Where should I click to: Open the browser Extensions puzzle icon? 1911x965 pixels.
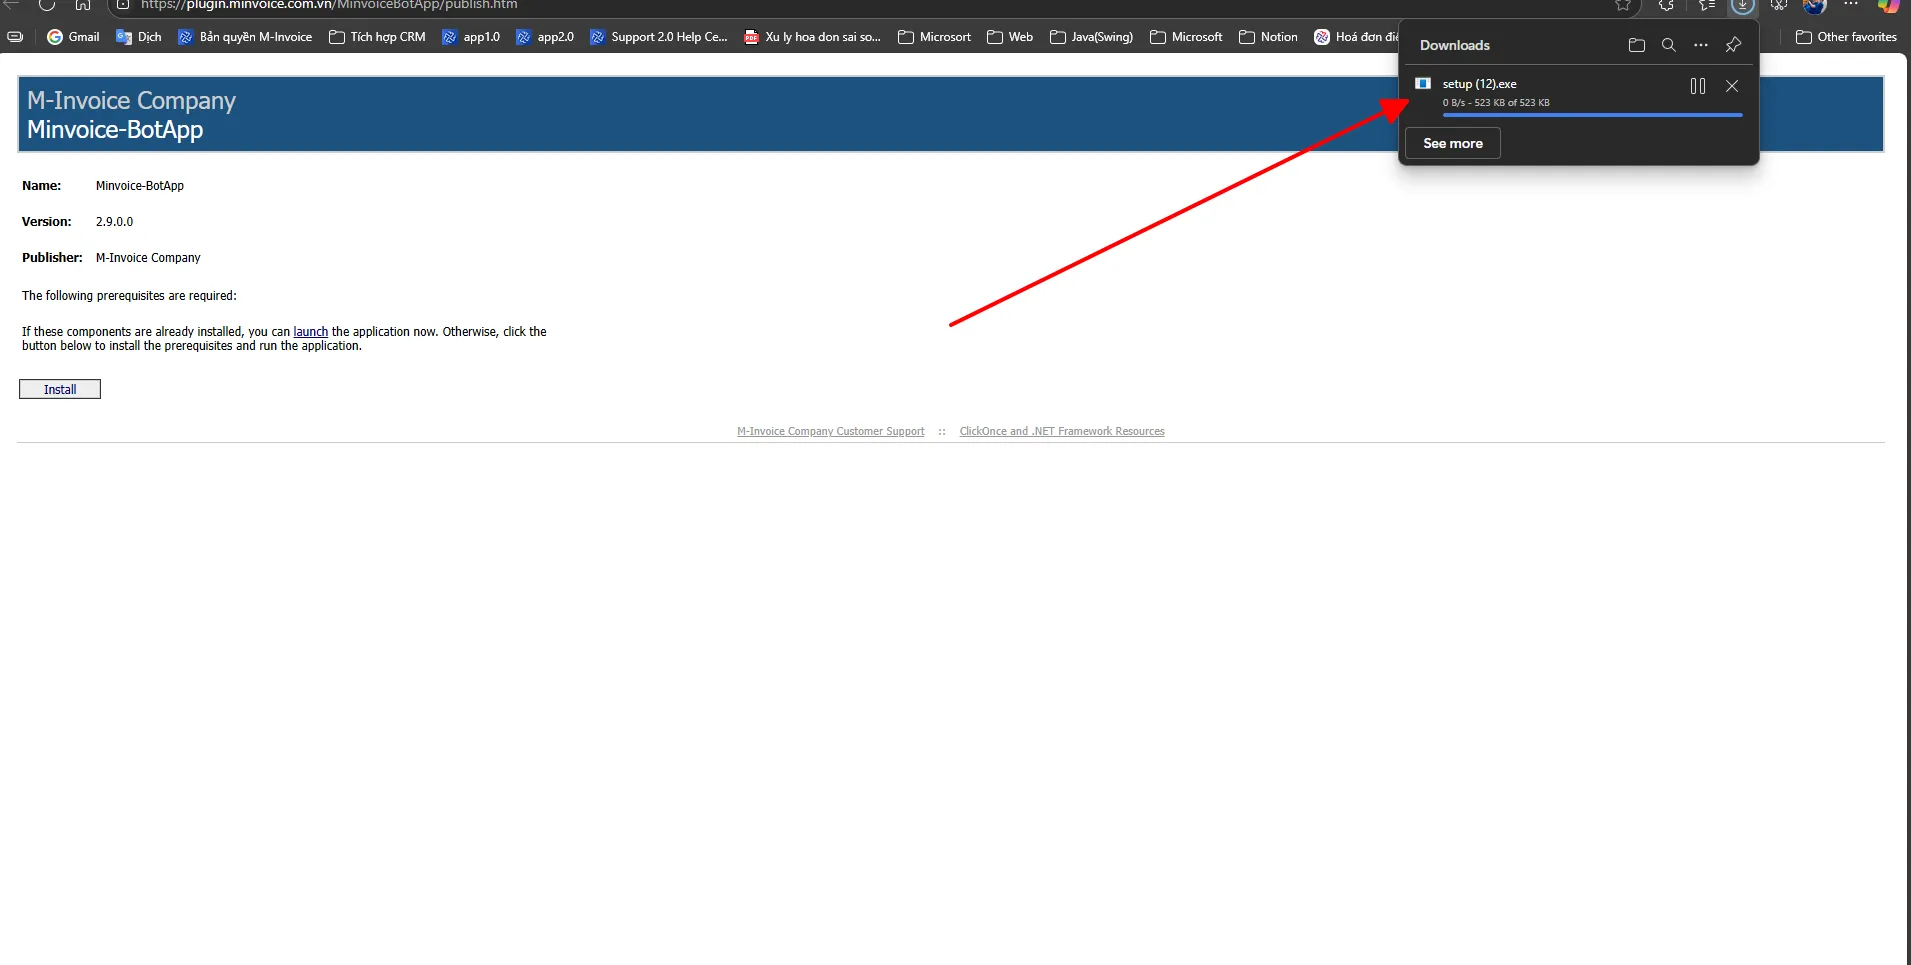tap(1666, 5)
